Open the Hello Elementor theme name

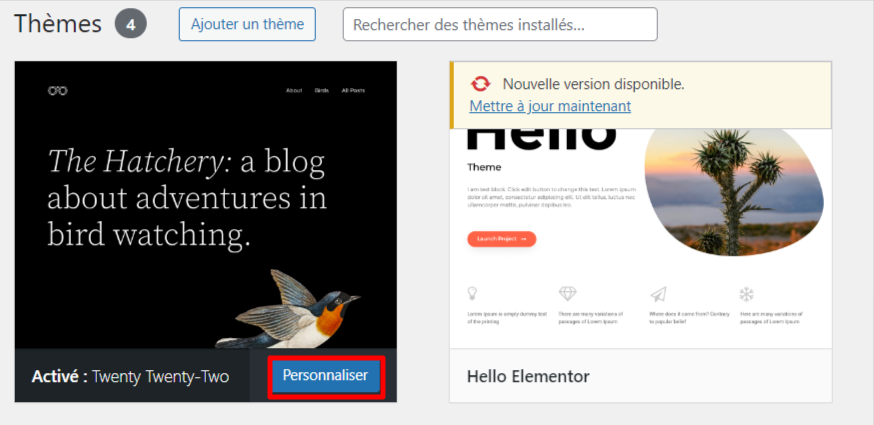pos(528,377)
